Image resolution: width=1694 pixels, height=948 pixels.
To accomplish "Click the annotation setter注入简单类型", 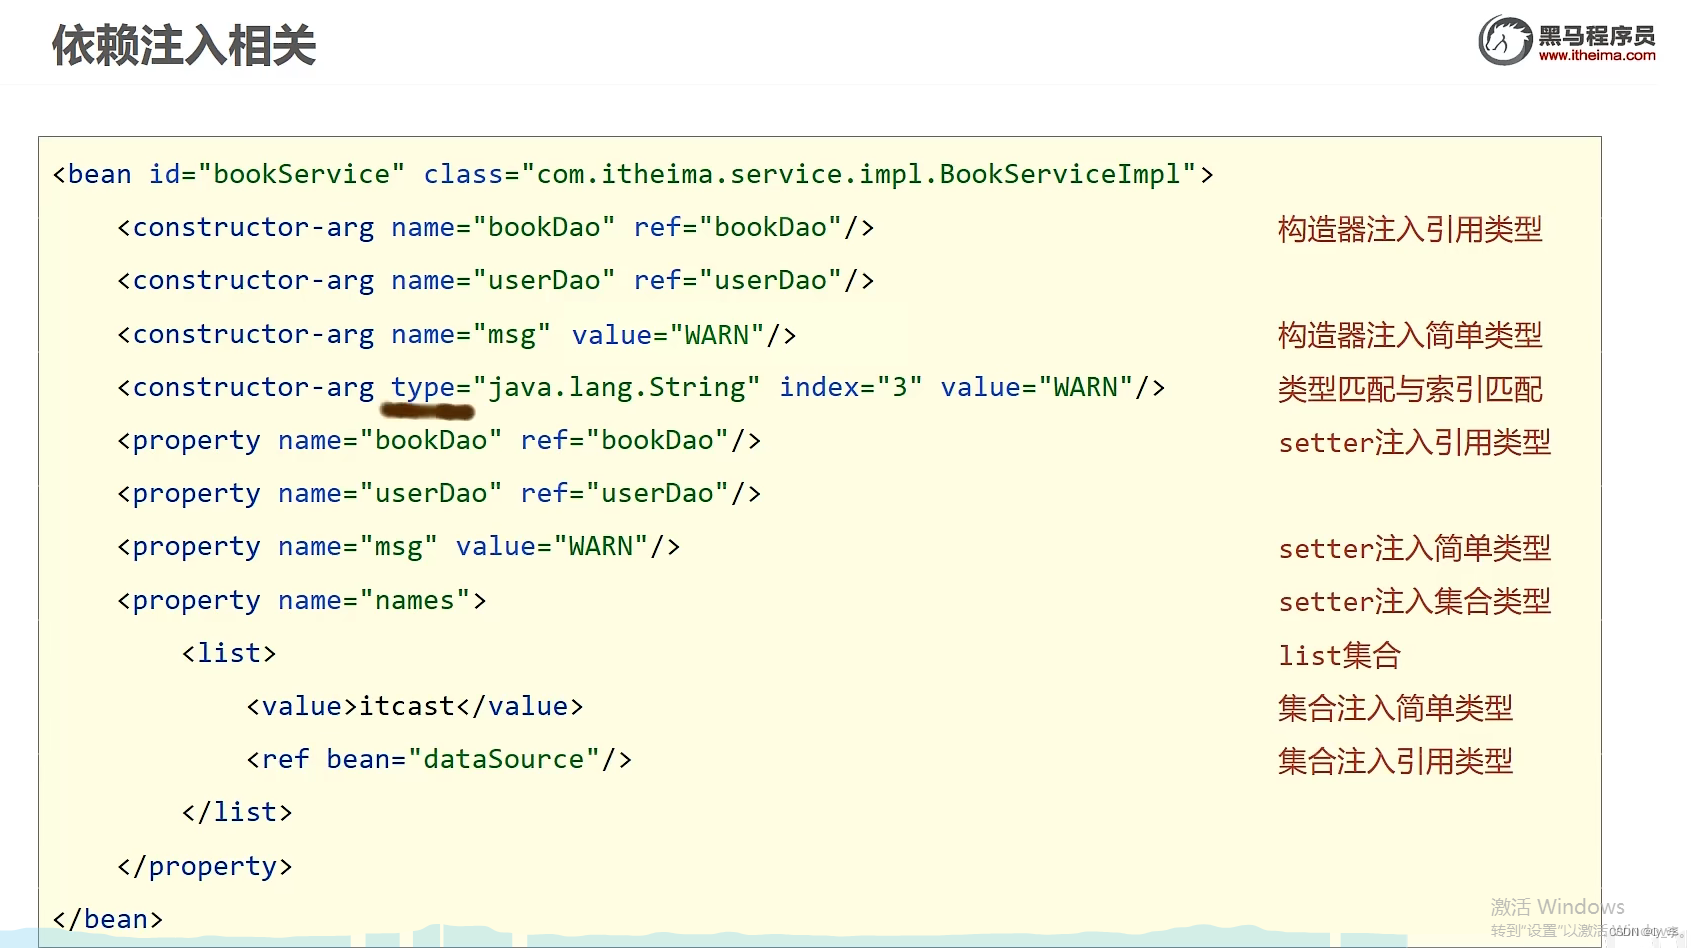I will (x=1415, y=548).
